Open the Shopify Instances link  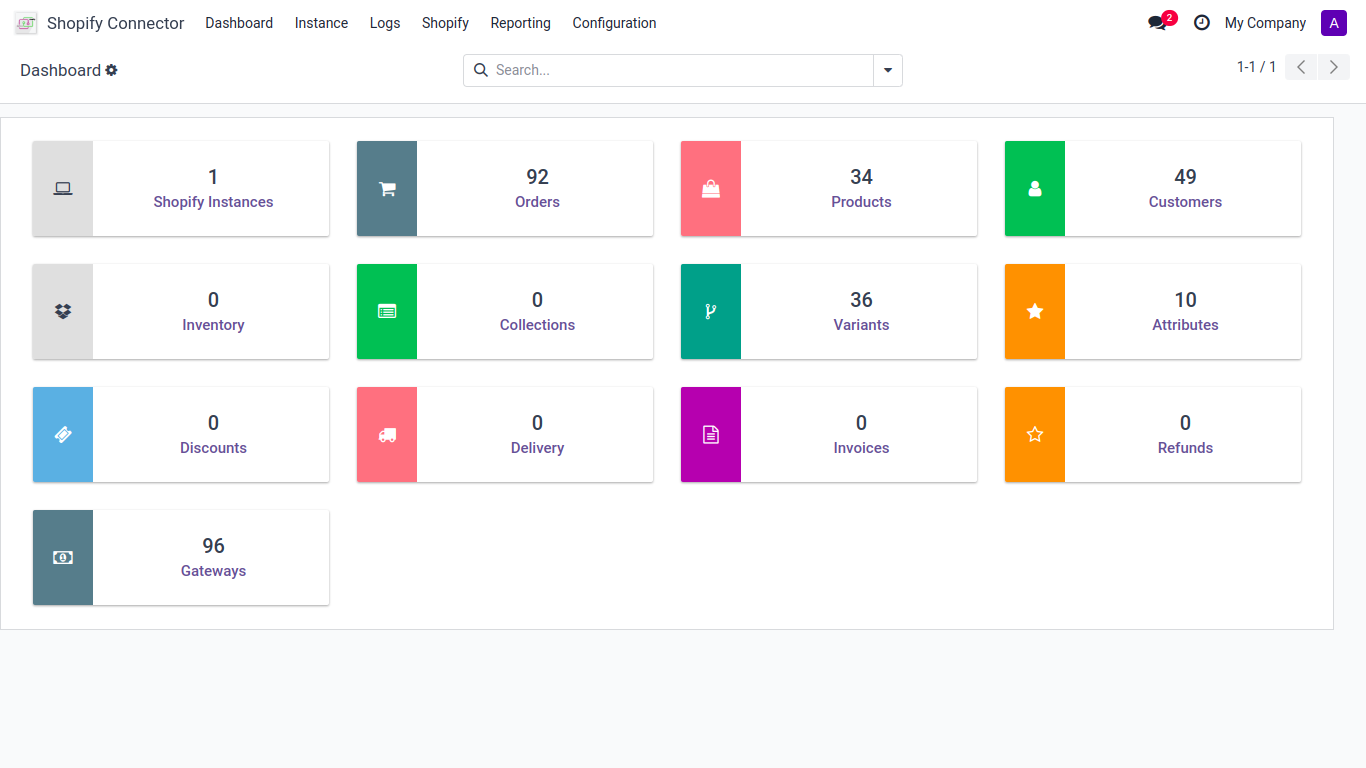pyautogui.click(x=213, y=202)
